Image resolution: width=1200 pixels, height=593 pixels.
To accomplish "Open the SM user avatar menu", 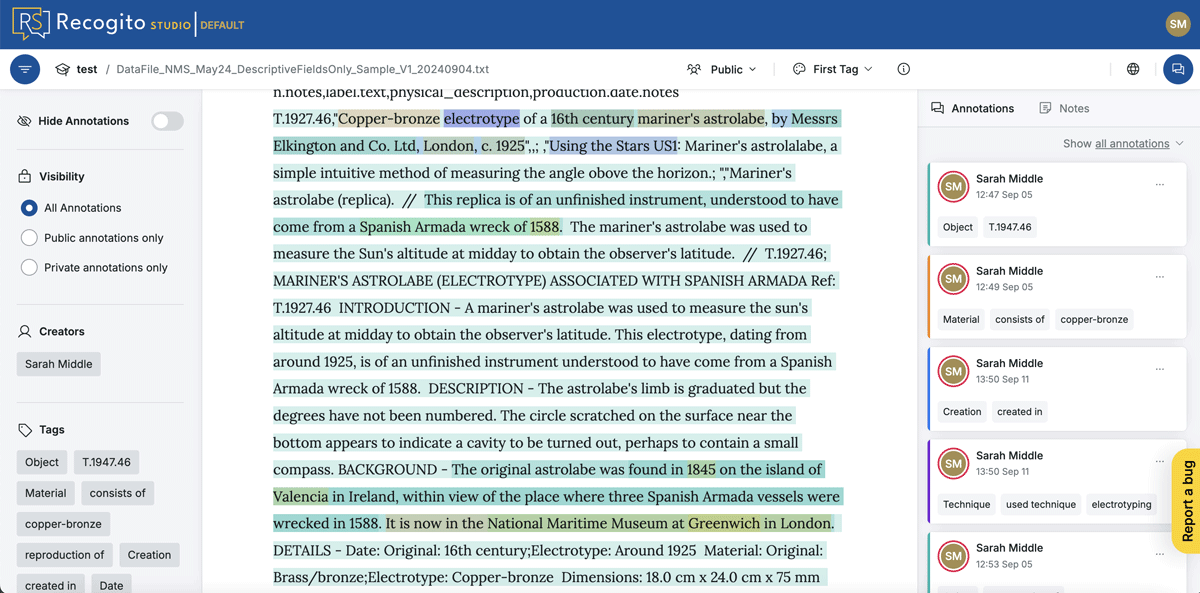I will pyautogui.click(x=1177, y=24).
